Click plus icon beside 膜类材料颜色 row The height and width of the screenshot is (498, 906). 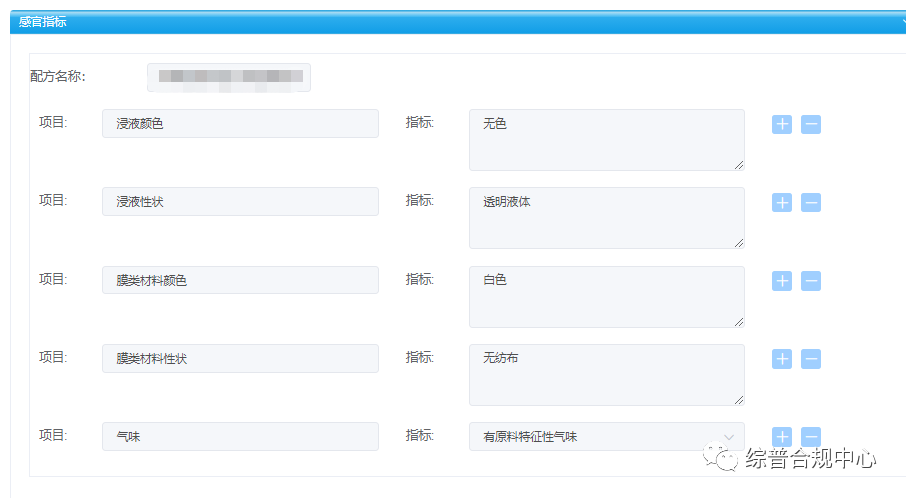click(x=781, y=281)
